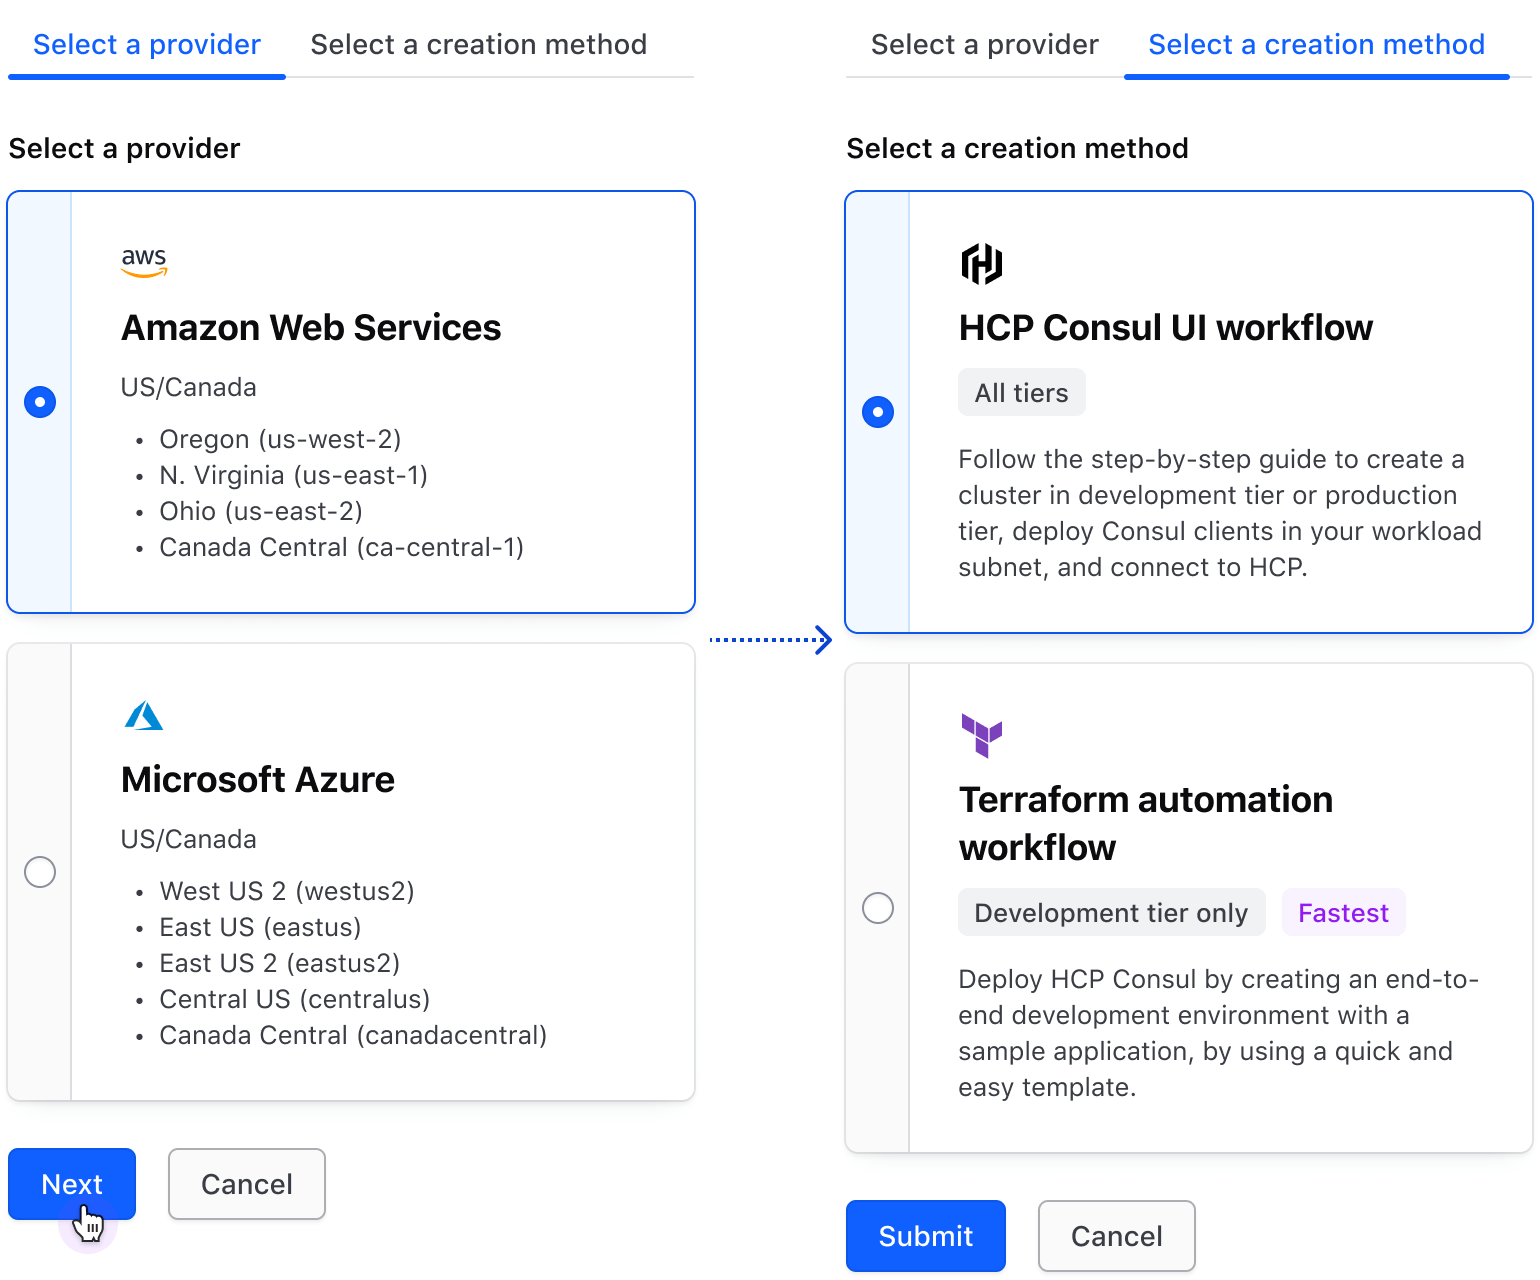Switch to left 'Select a creation method' tab

coord(478,45)
